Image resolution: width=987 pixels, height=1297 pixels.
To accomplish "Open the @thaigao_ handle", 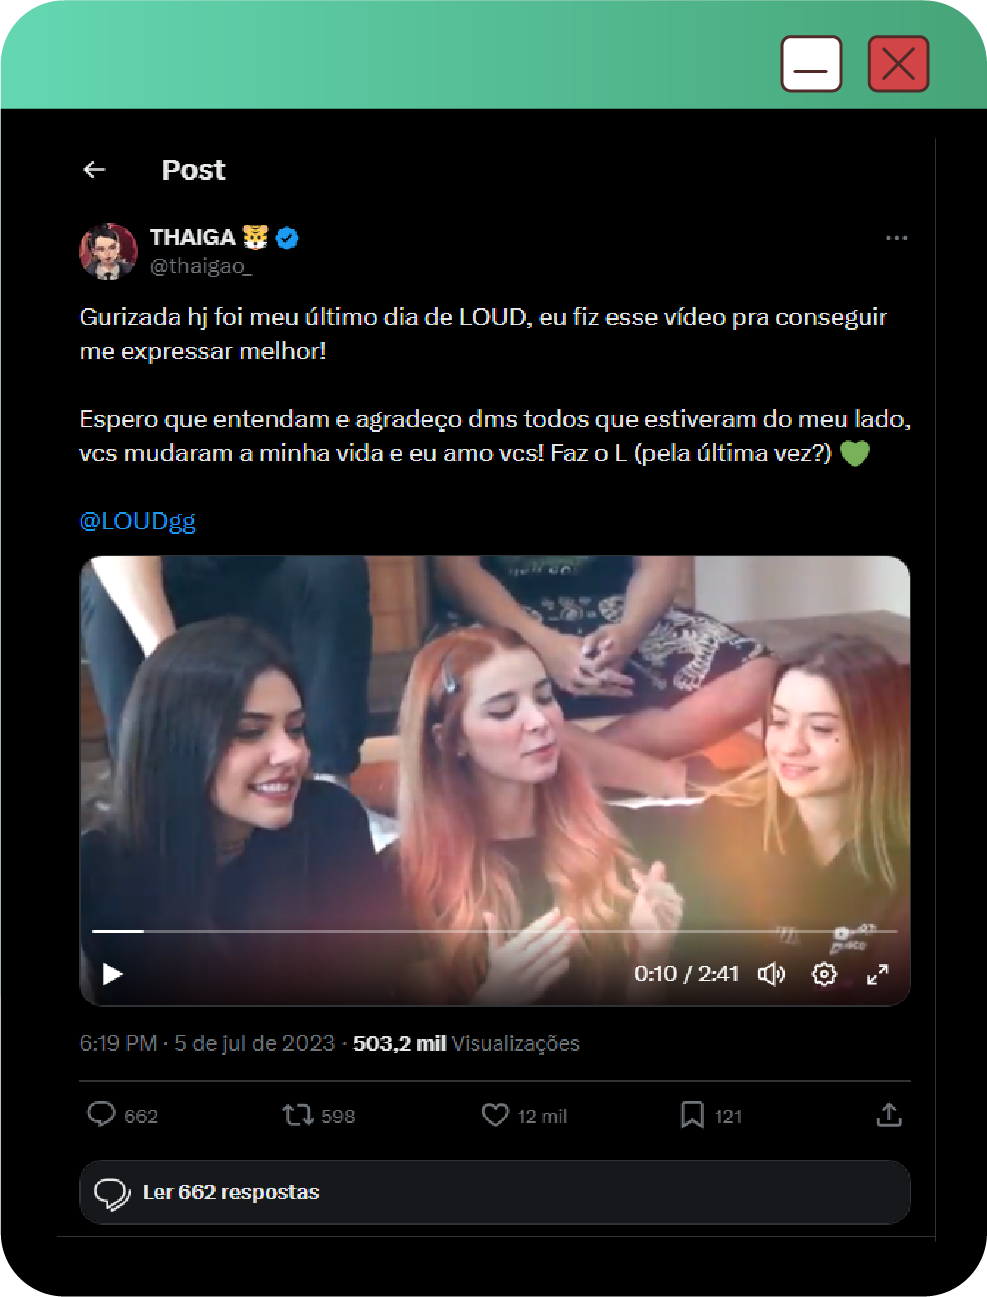I will [x=200, y=266].
